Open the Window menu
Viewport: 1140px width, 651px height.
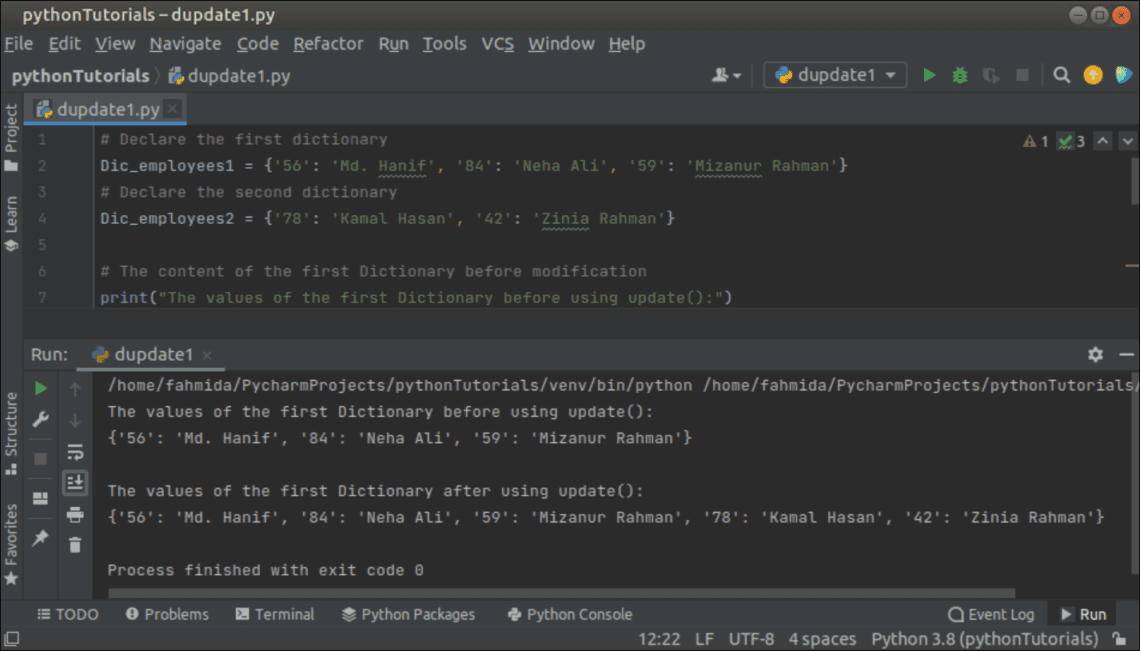click(x=561, y=44)
